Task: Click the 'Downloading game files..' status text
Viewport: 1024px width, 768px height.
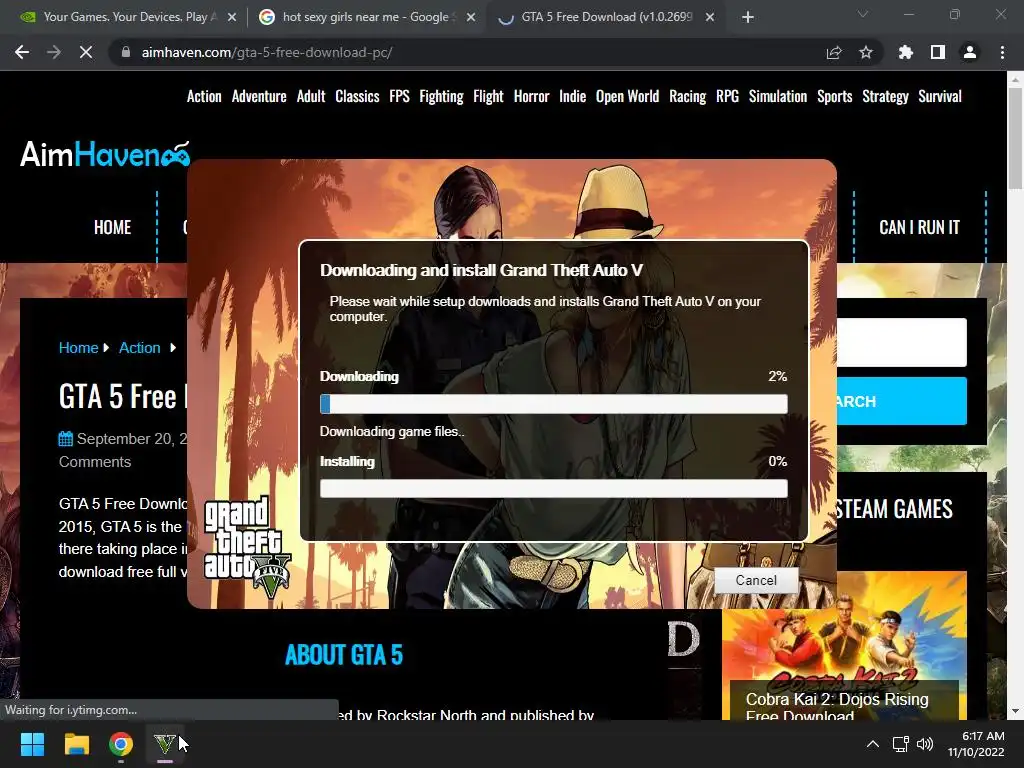Action: pyautogui.click(x=392, y=432)
